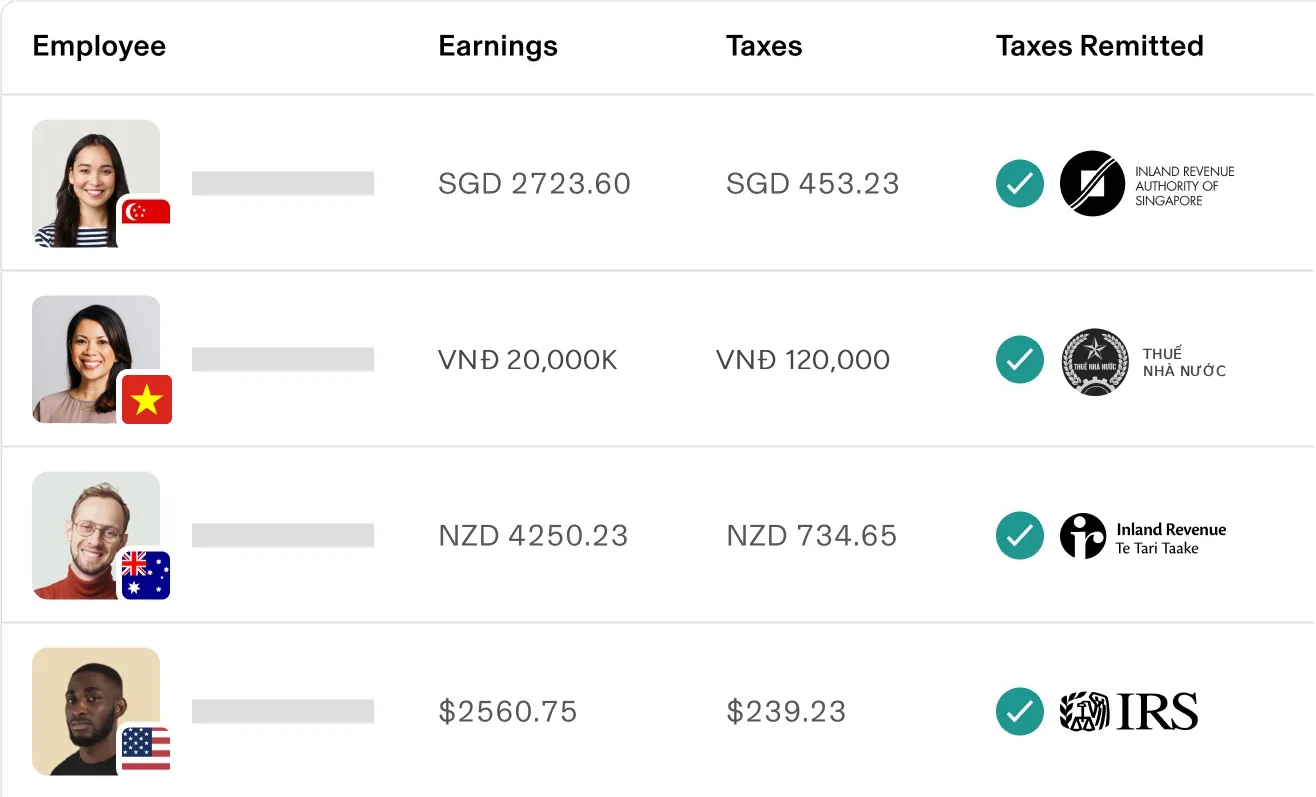Click the Australian flag badge

pos(146,575)
